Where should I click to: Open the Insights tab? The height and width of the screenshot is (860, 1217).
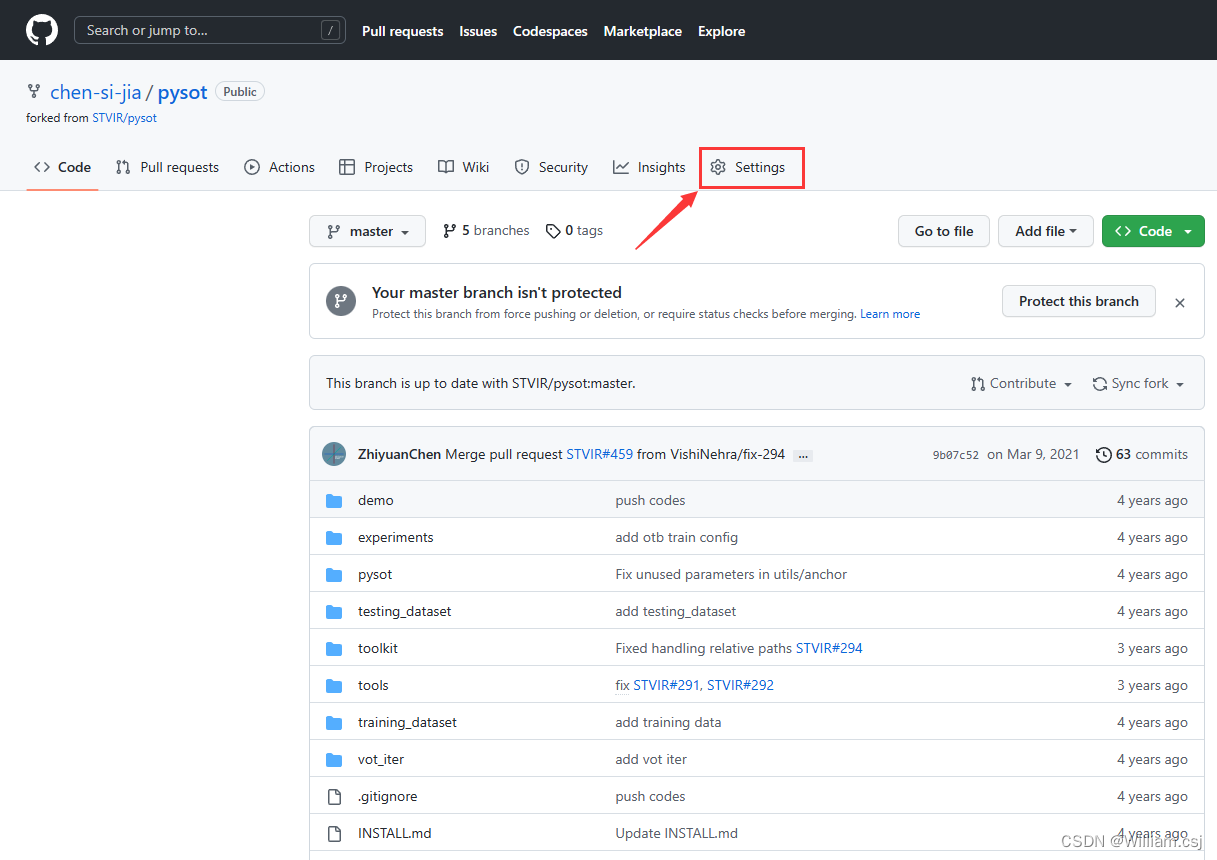[649, 167]
